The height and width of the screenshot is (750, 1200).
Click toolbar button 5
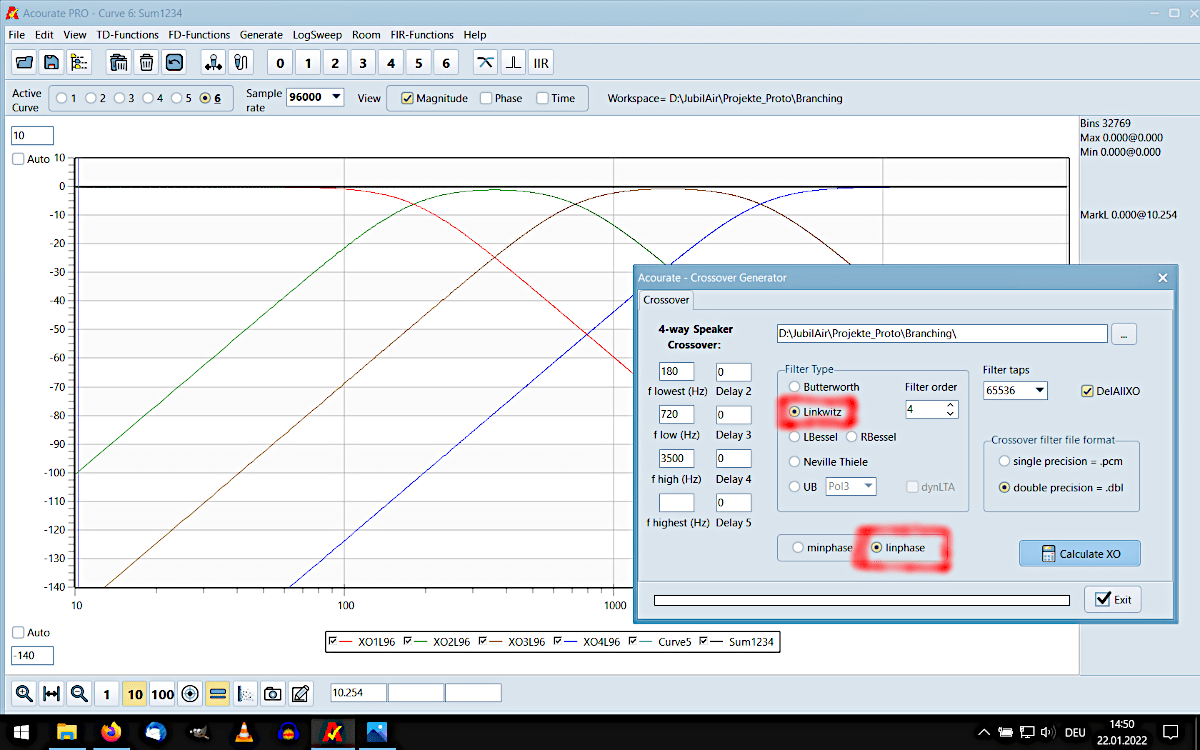click(x=418, y=63)
